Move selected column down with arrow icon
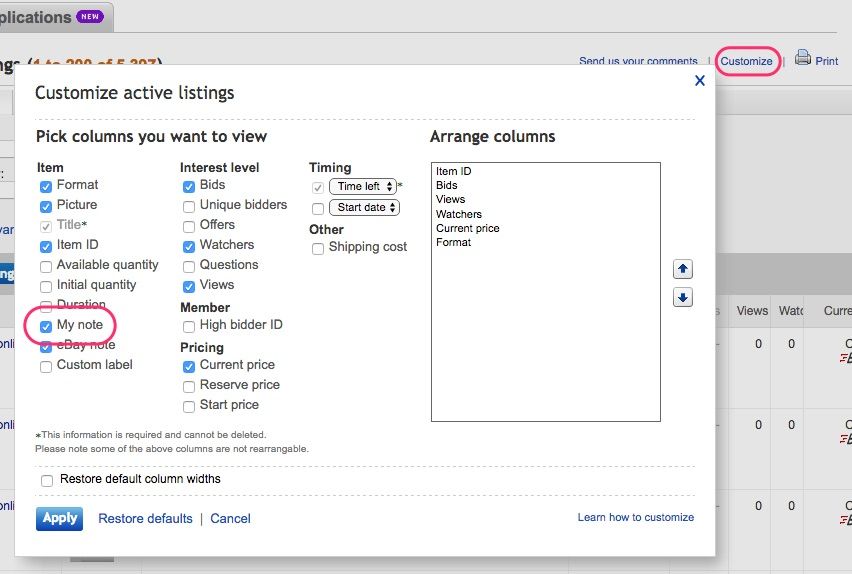This screenshot has height=574, width=852. tap(683, 297)
